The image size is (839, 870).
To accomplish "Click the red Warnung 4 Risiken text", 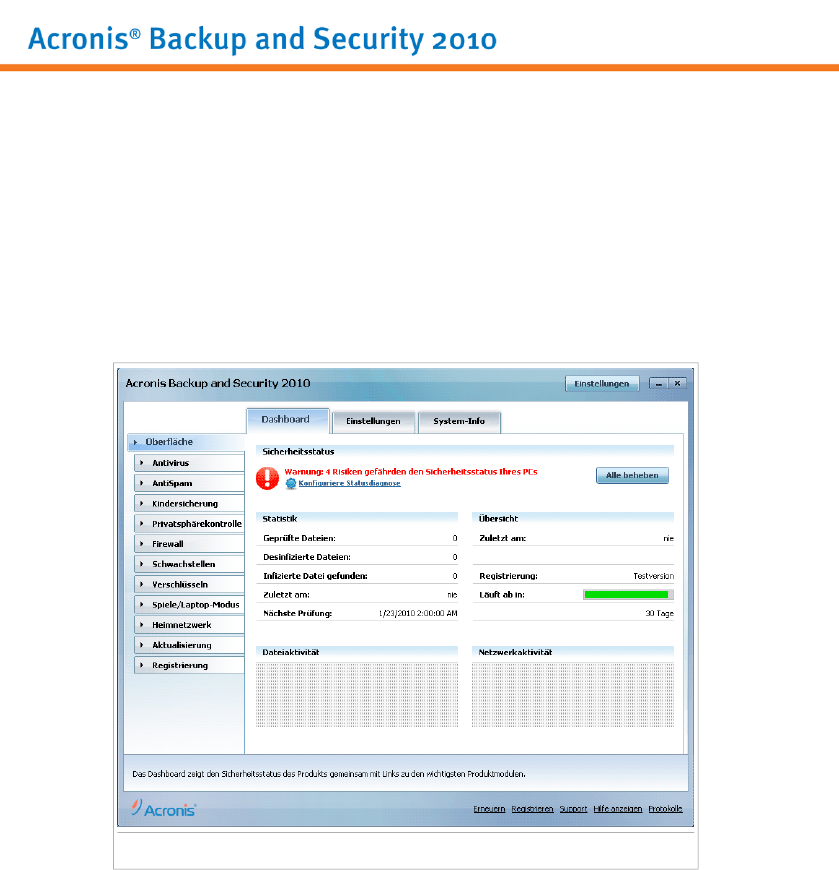I will [411, 472].
